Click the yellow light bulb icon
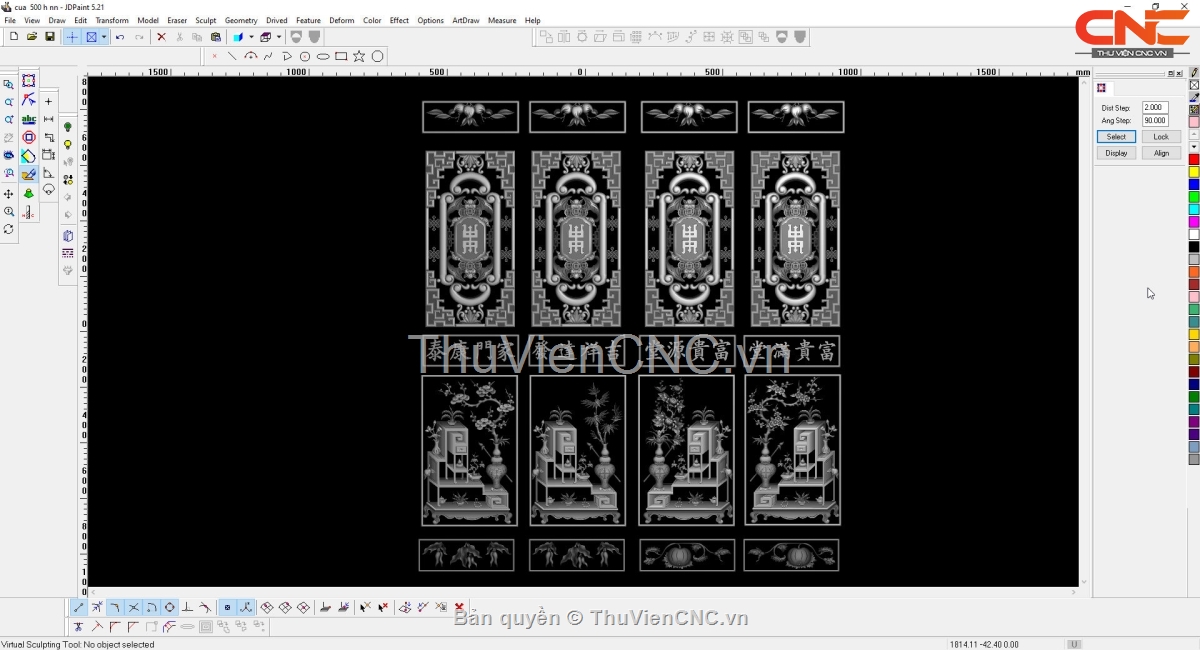Image resolution: width=1200 pixels, height=650 pixels. [68, 145]
